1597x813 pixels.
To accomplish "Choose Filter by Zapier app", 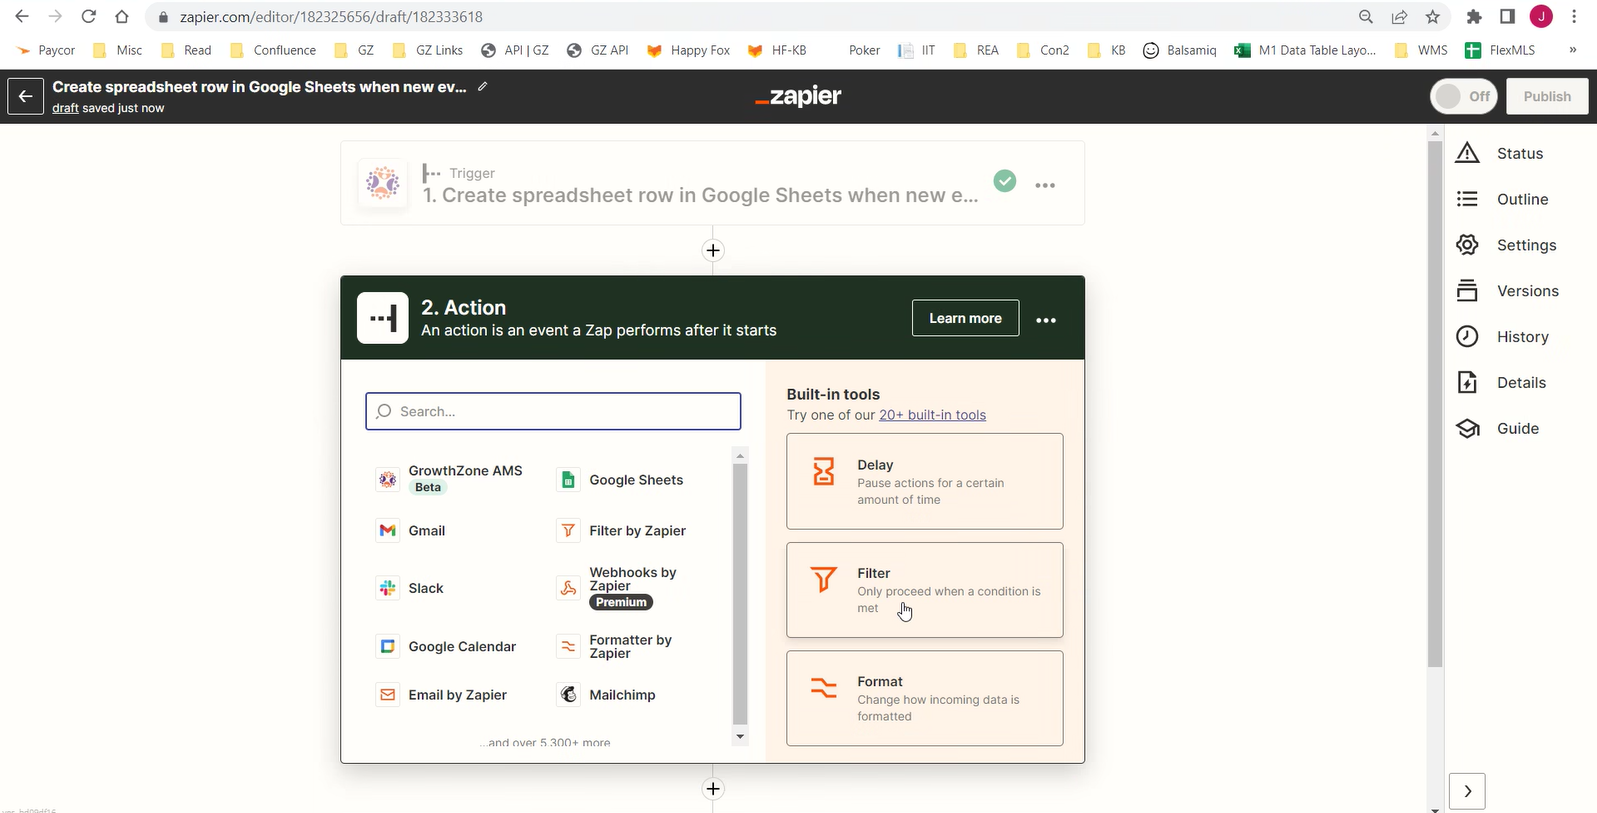I will (x=622, y=531).
